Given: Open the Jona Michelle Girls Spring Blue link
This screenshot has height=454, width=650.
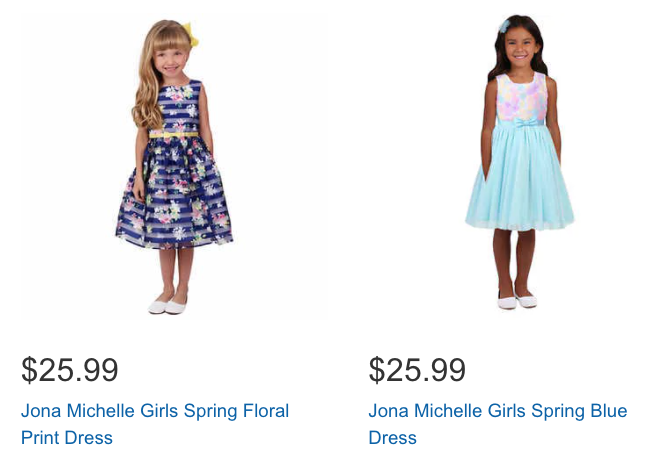Looking at the screenshot, I should tap(497, 411).
